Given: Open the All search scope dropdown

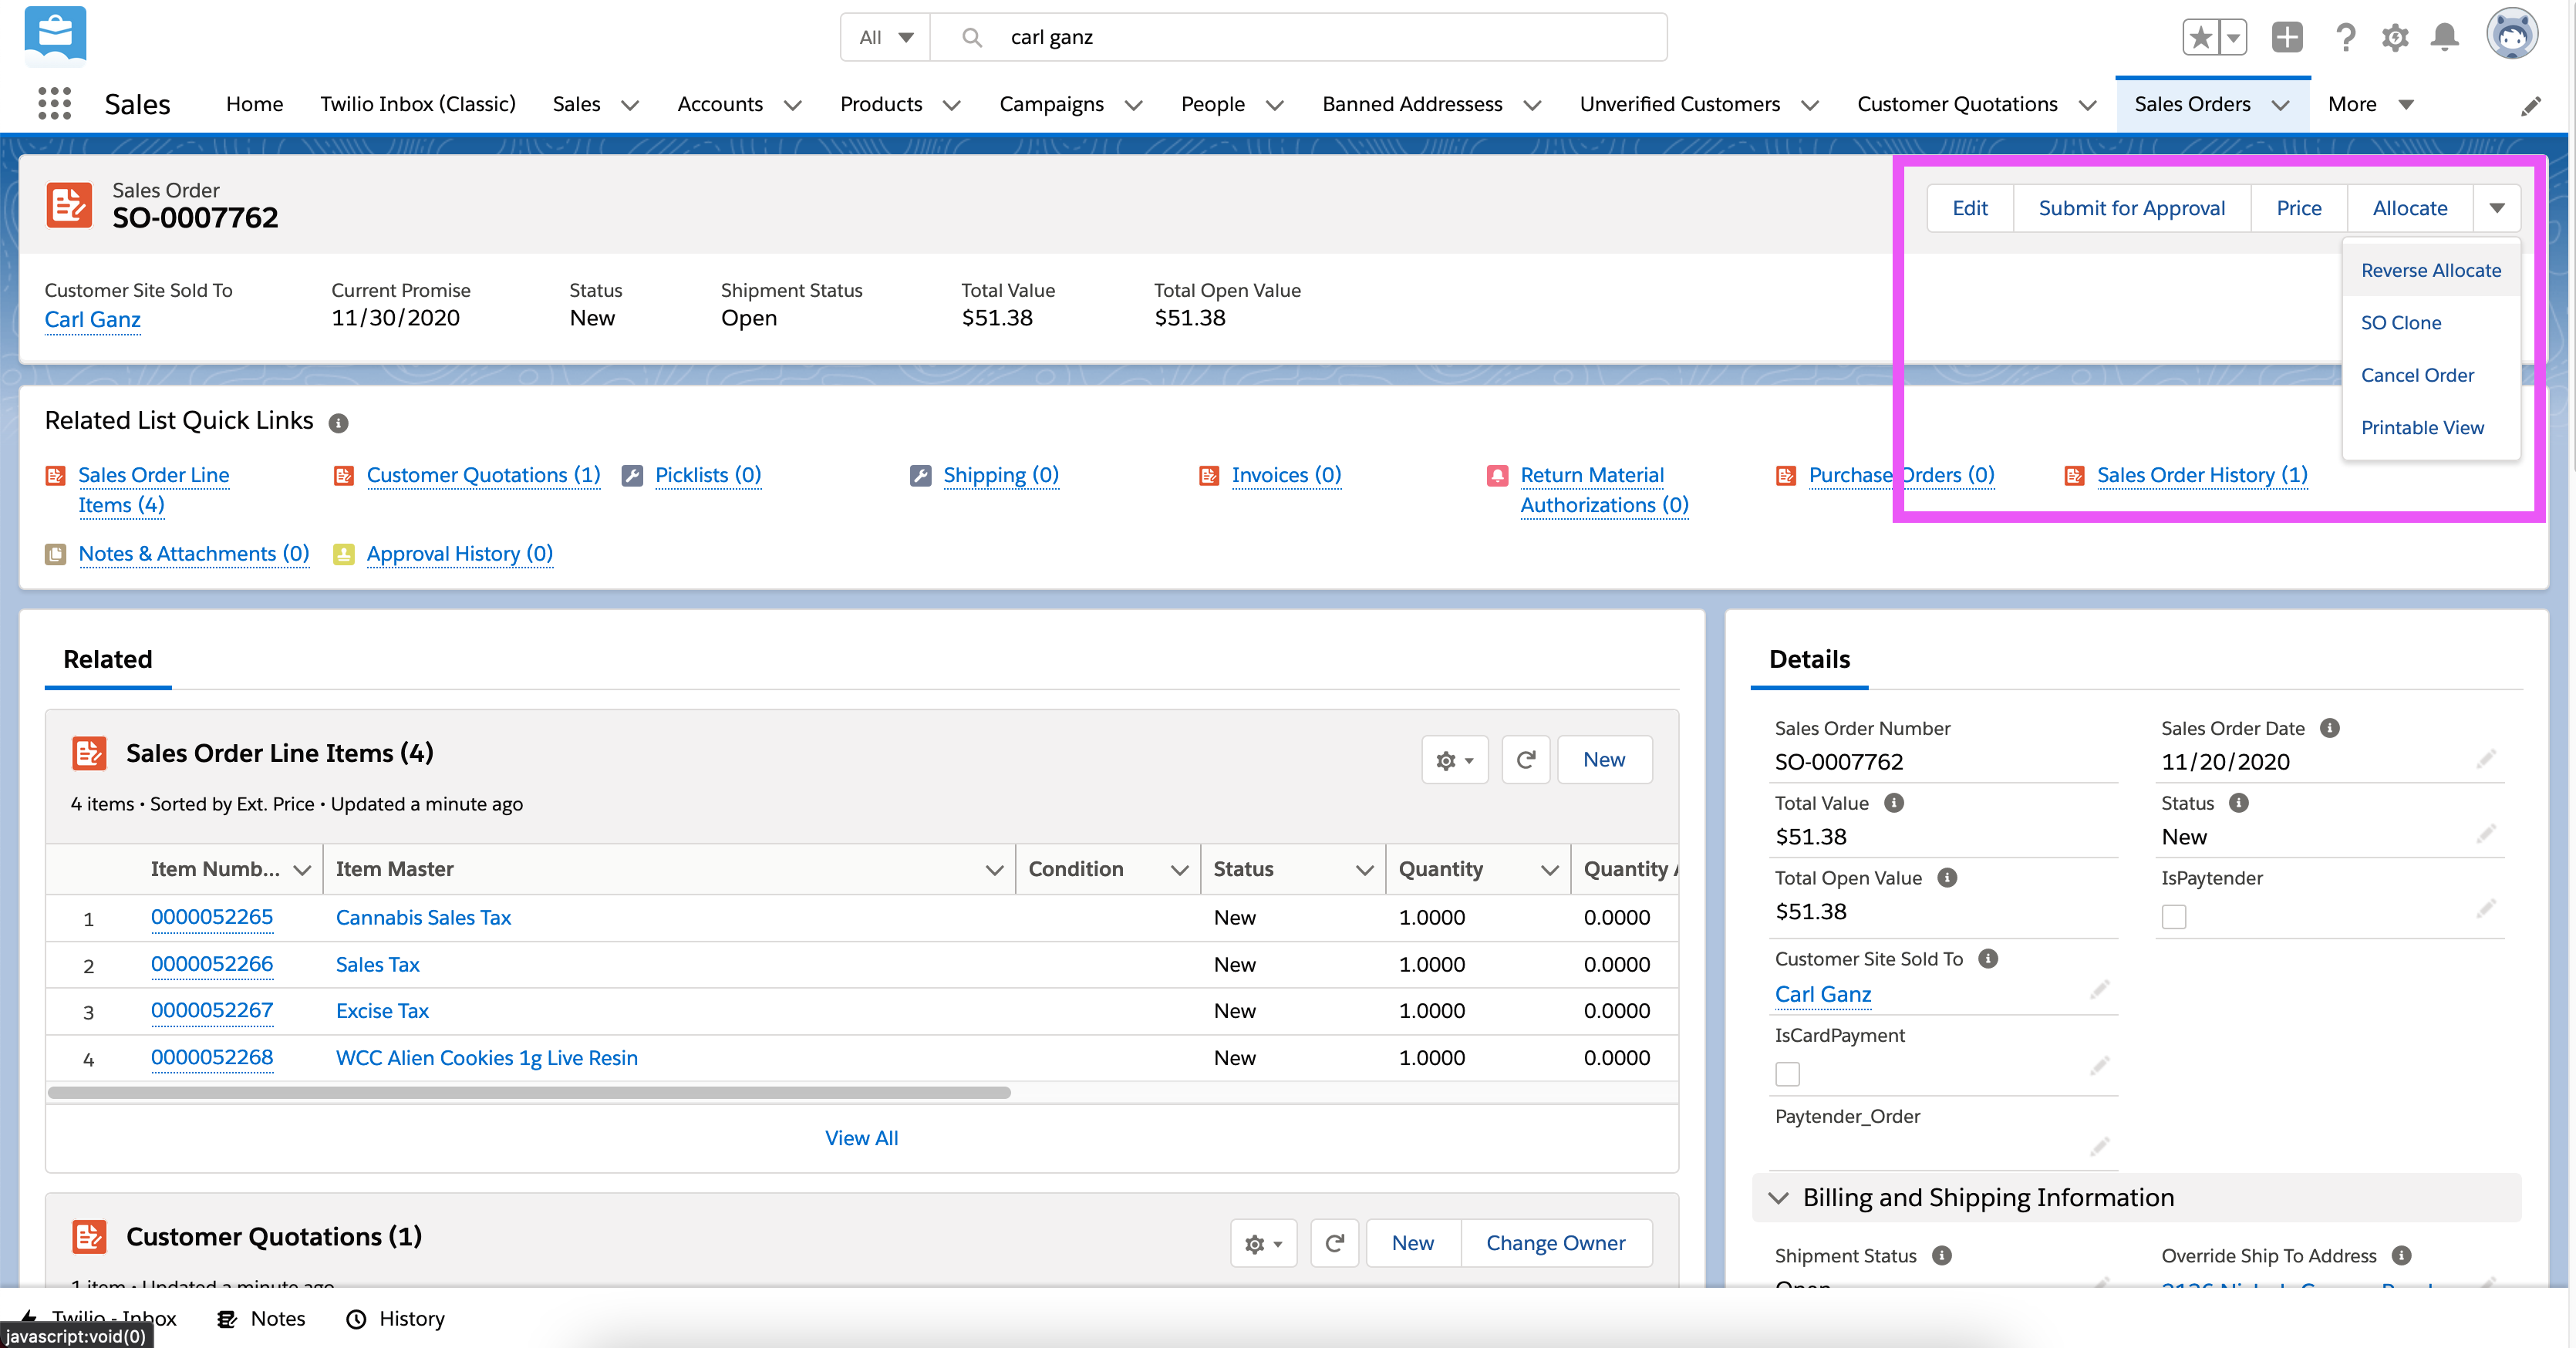Looking at the screenshot, I should [x=886, y=38].
